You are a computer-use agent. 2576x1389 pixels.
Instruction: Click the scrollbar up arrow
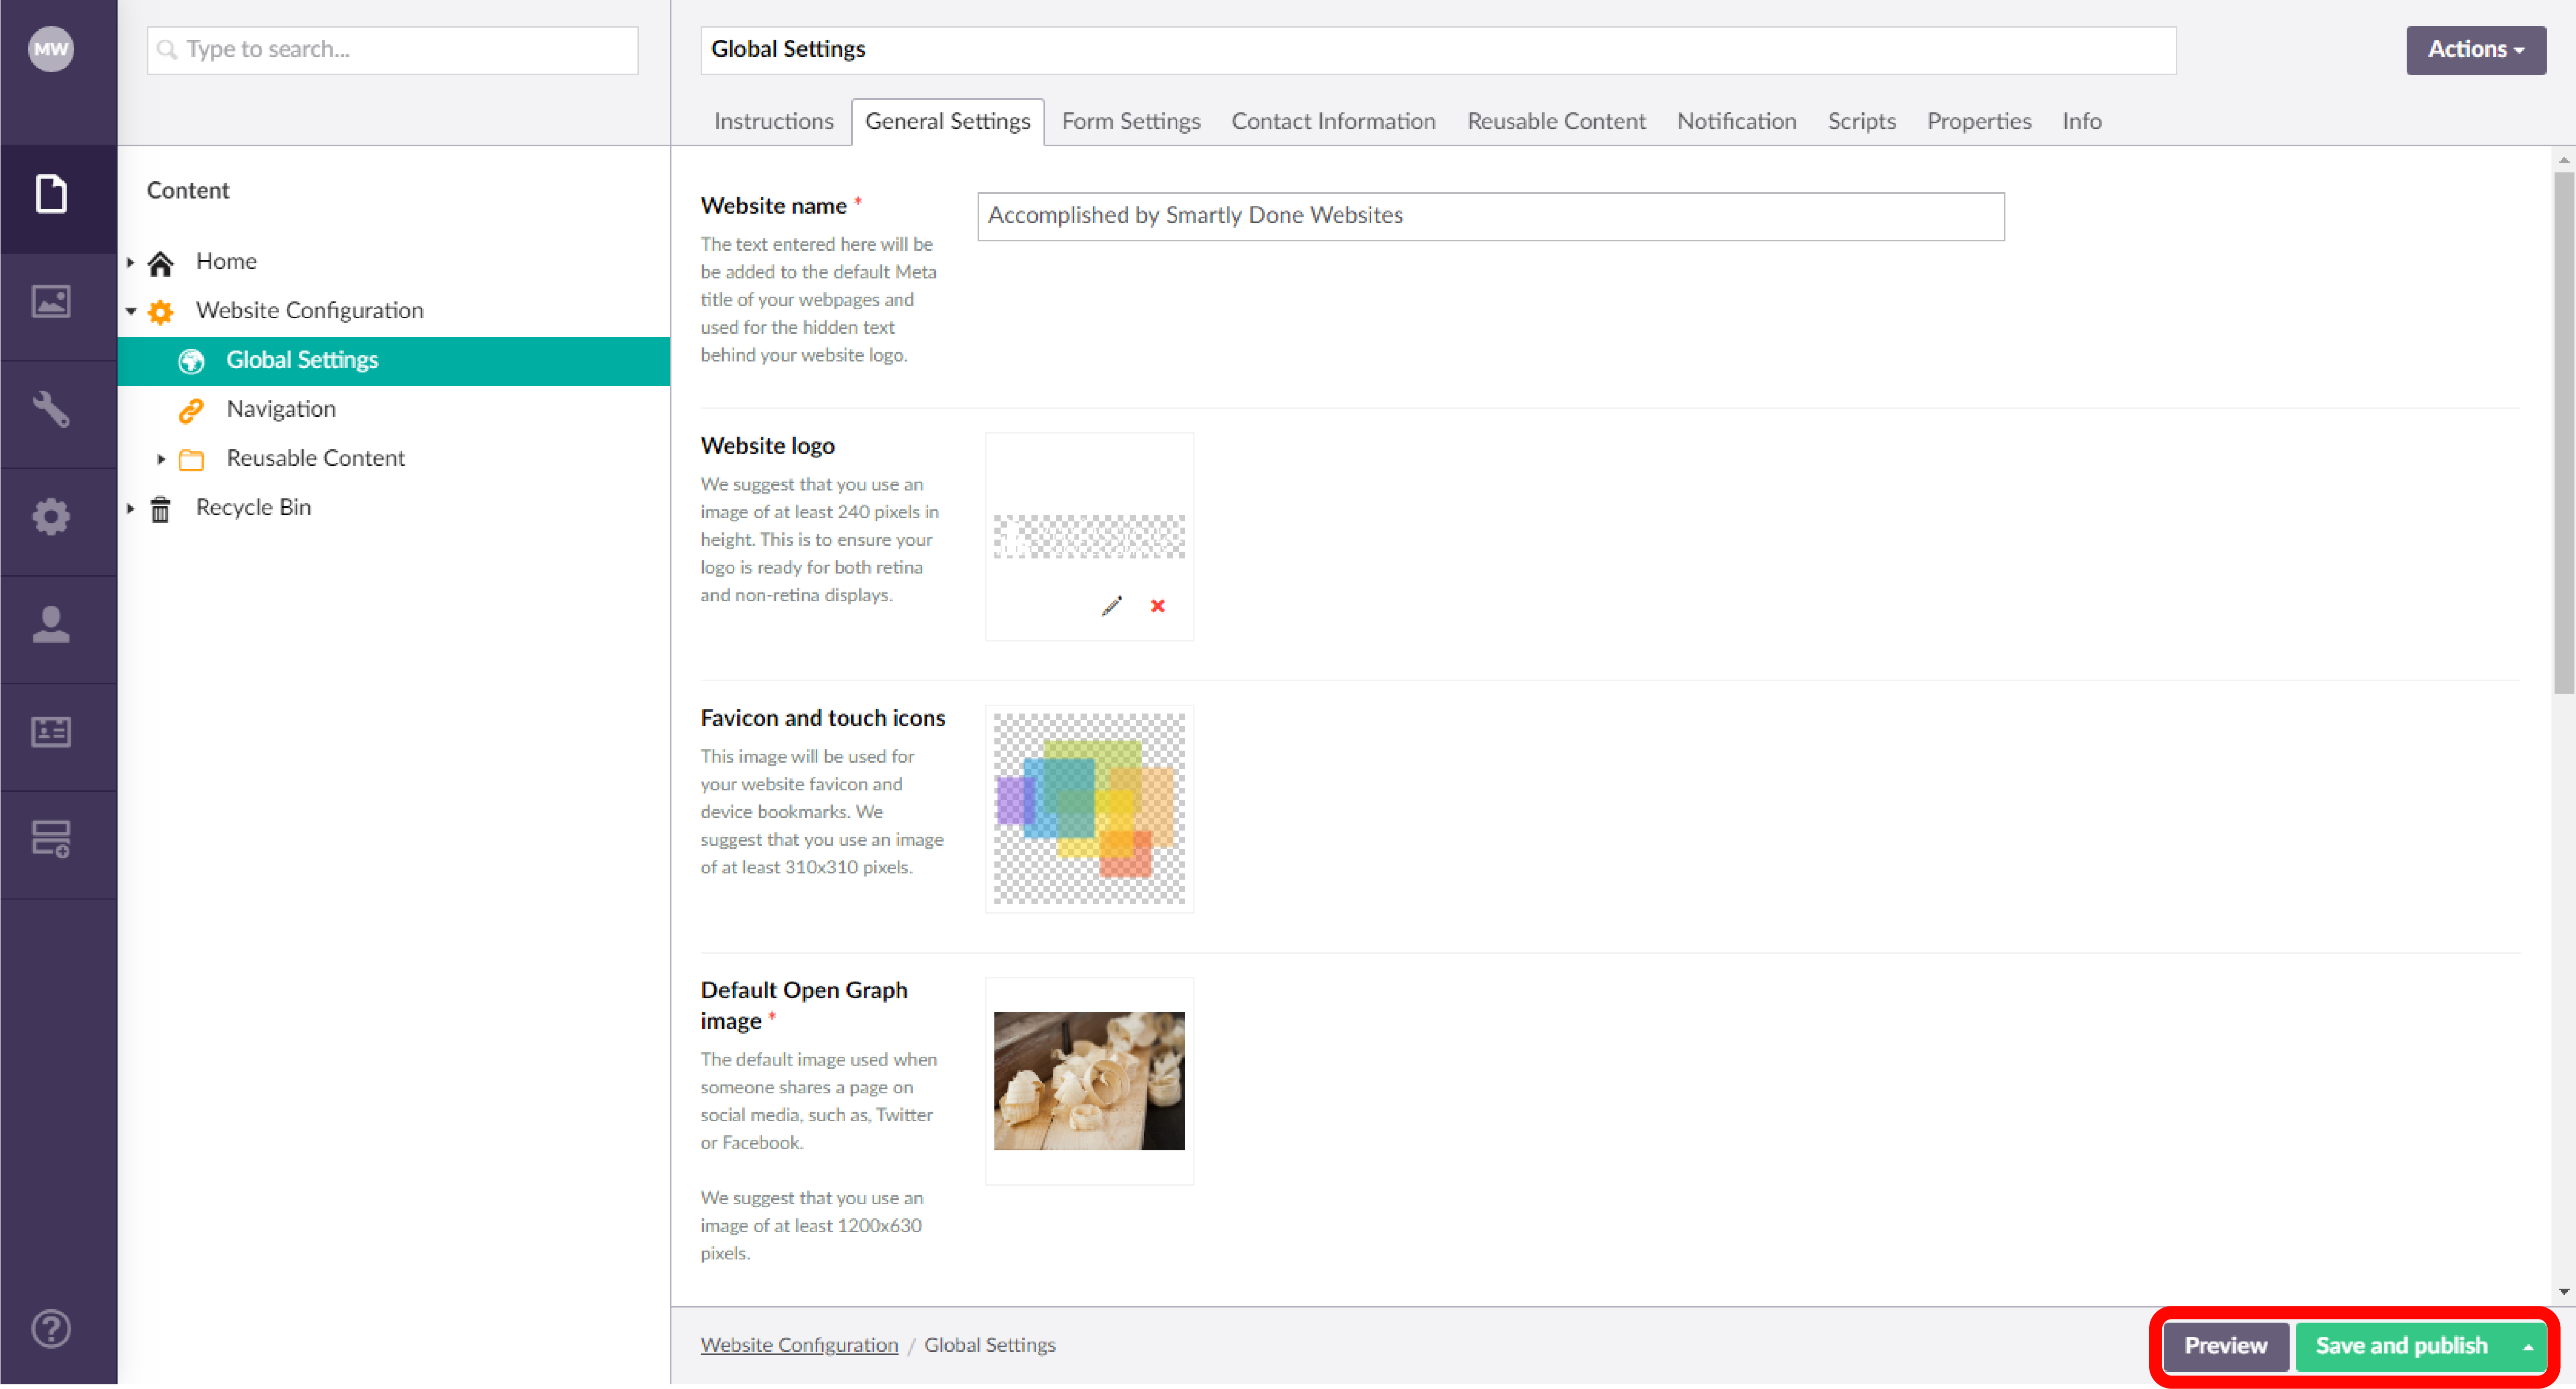[x=2563, y=159]
